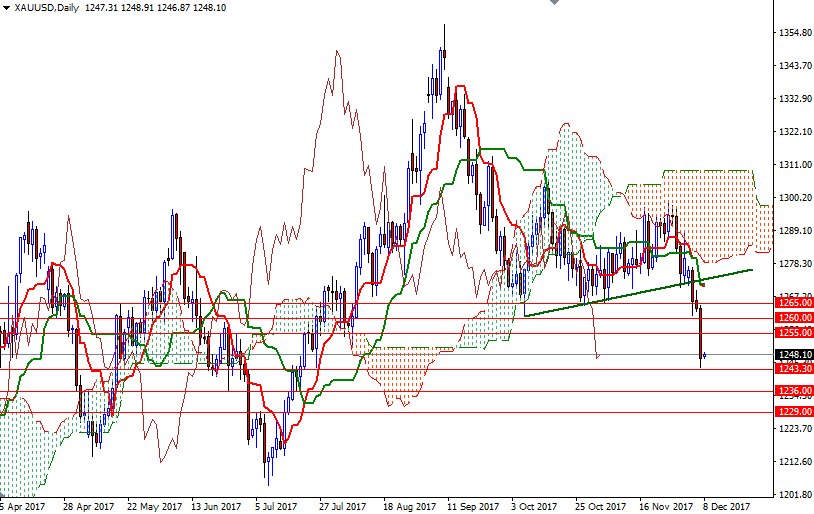814x514 pixels.
Task: Click the 1201.80 value on price scale
Action: [x=792, y=495]
